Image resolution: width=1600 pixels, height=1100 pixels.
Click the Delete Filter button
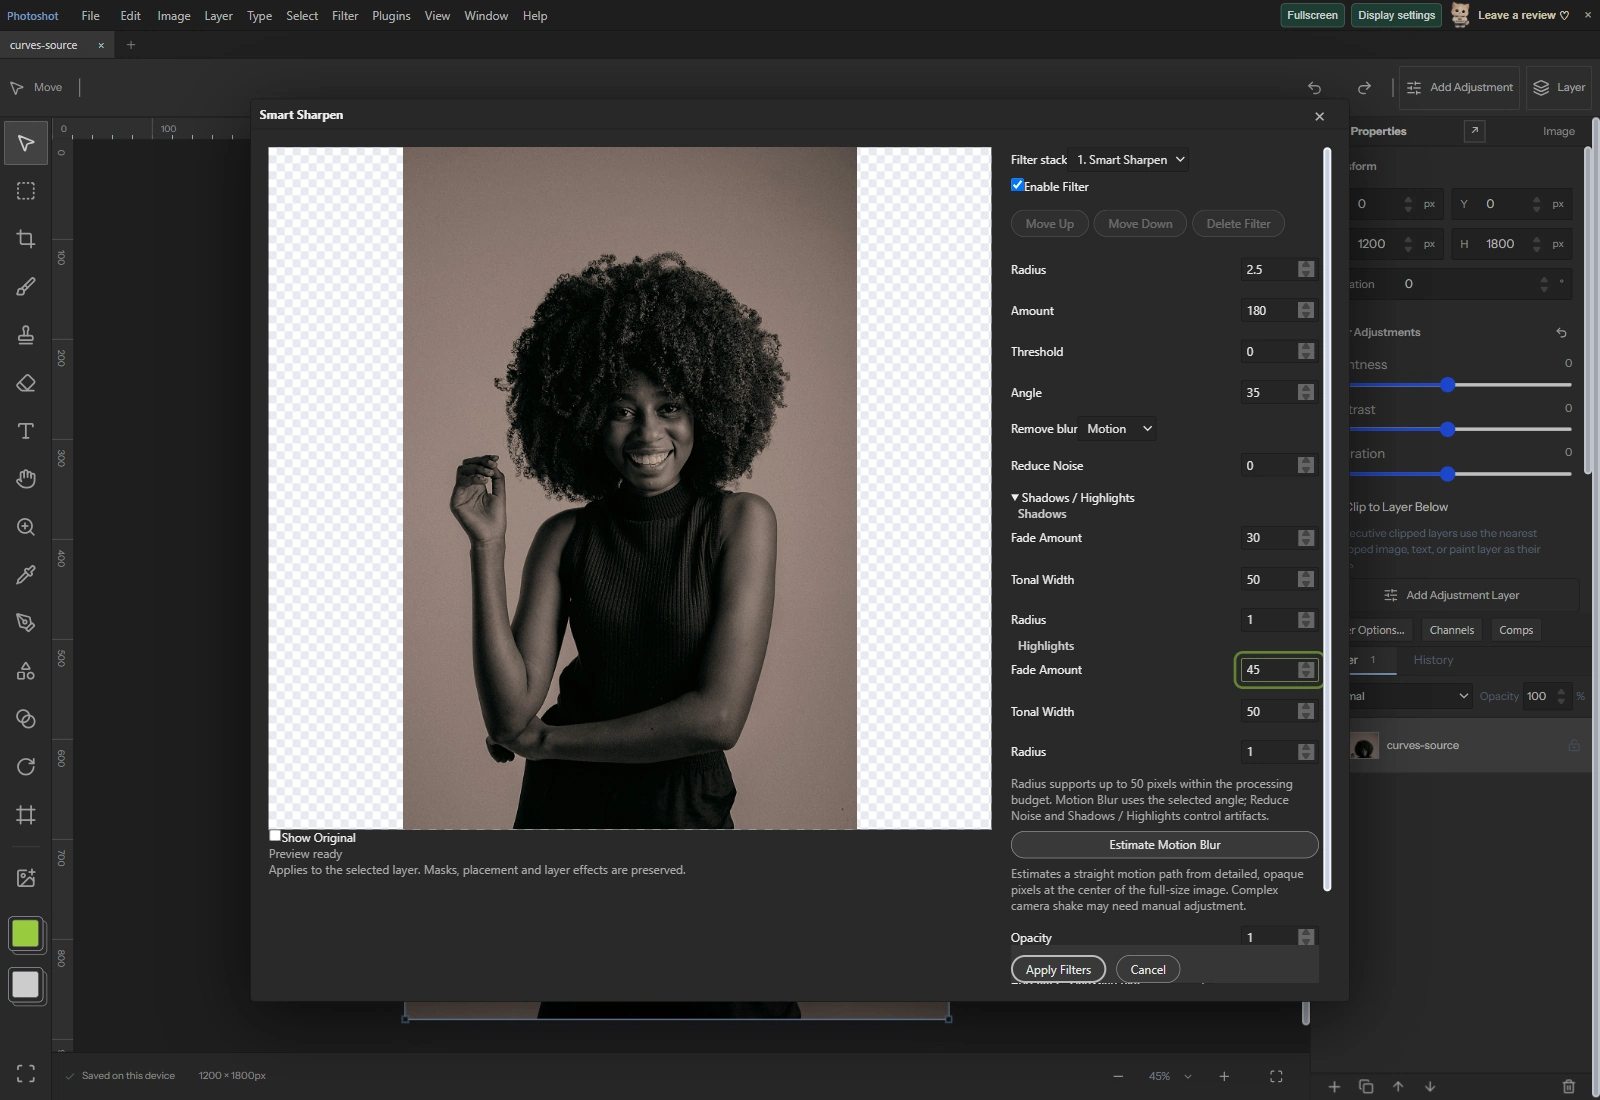(1238, 224)
